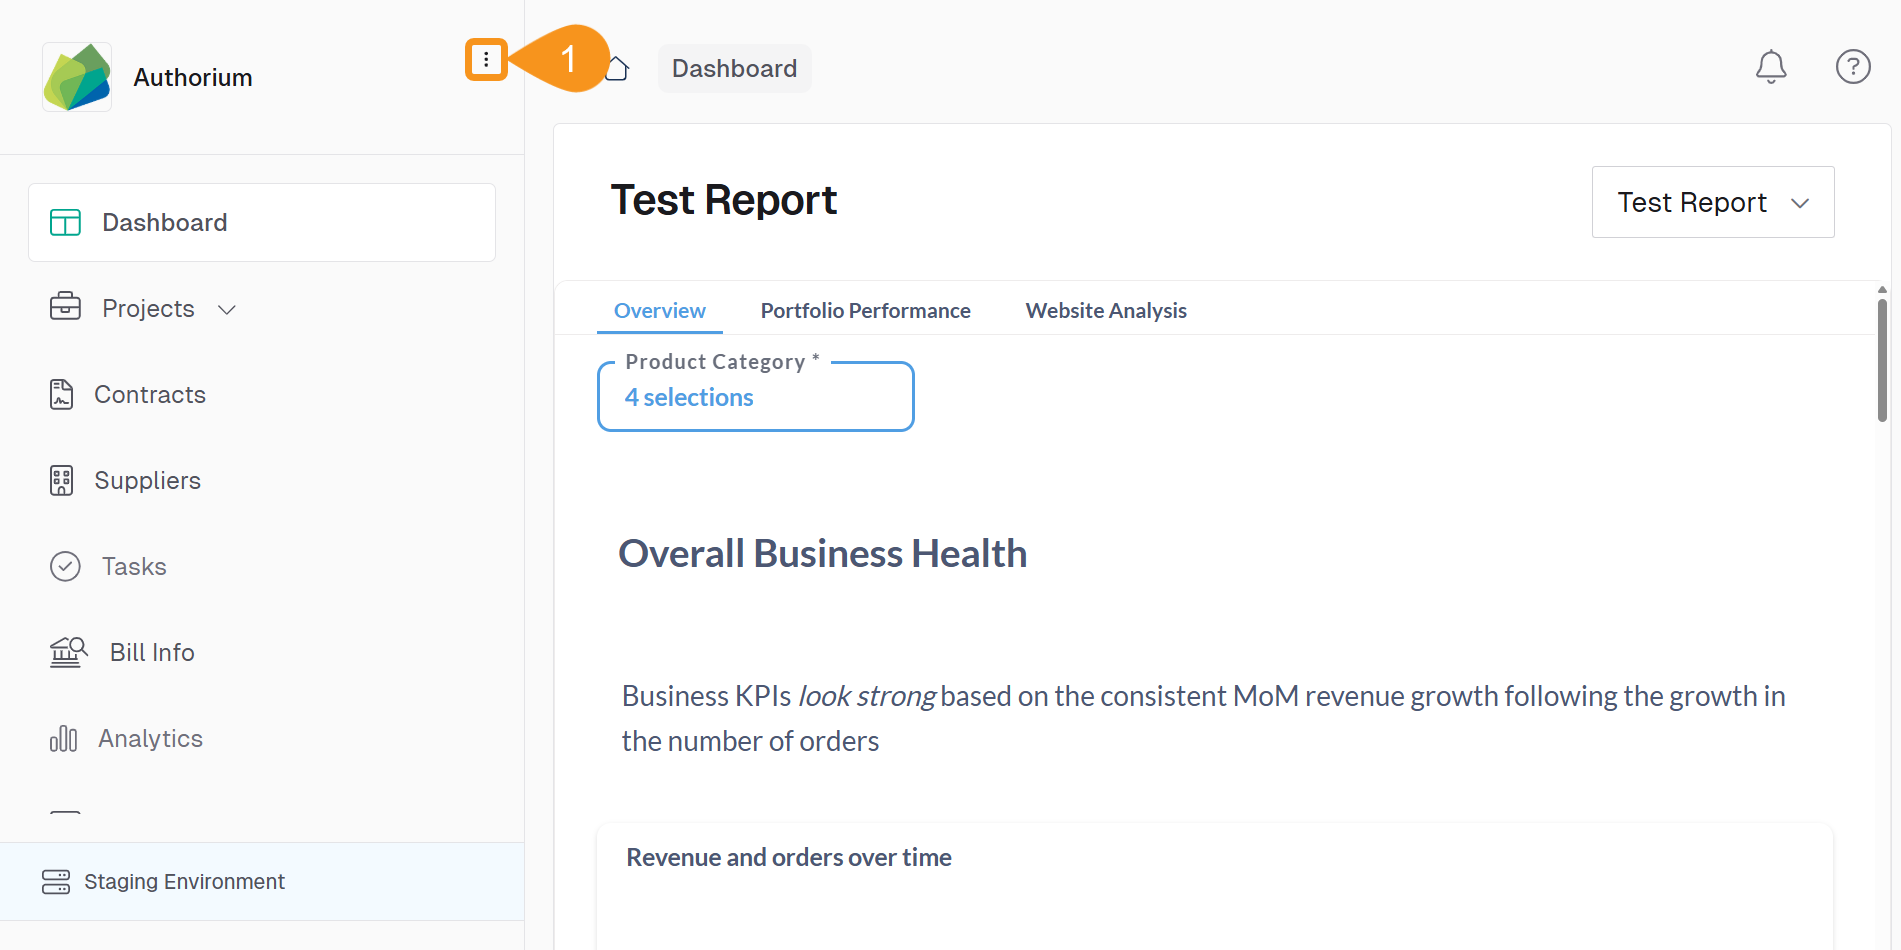The width and height of the screenshot is (1901, 950).
Task: Click the Bill Info sidebar icon
Action: [67, 652]
